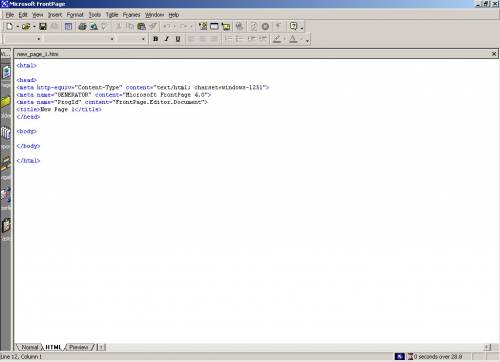Click the New Page icon
The image size is (500, 362).
pos(10,26)
